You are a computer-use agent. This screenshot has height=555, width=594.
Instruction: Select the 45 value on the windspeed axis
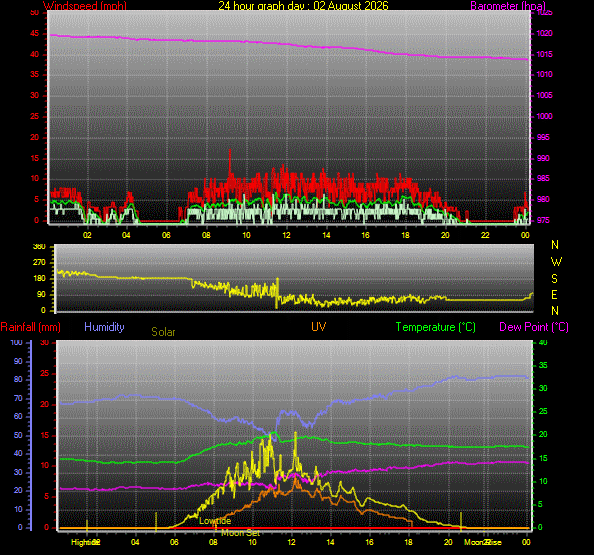(34, 34)
